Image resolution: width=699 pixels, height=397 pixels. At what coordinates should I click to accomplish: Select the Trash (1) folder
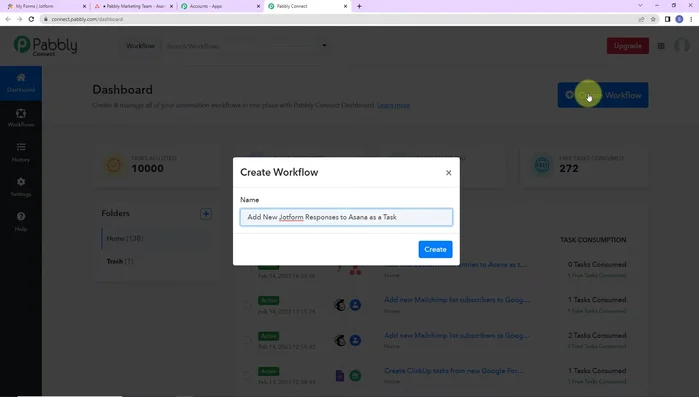(119, 261)
